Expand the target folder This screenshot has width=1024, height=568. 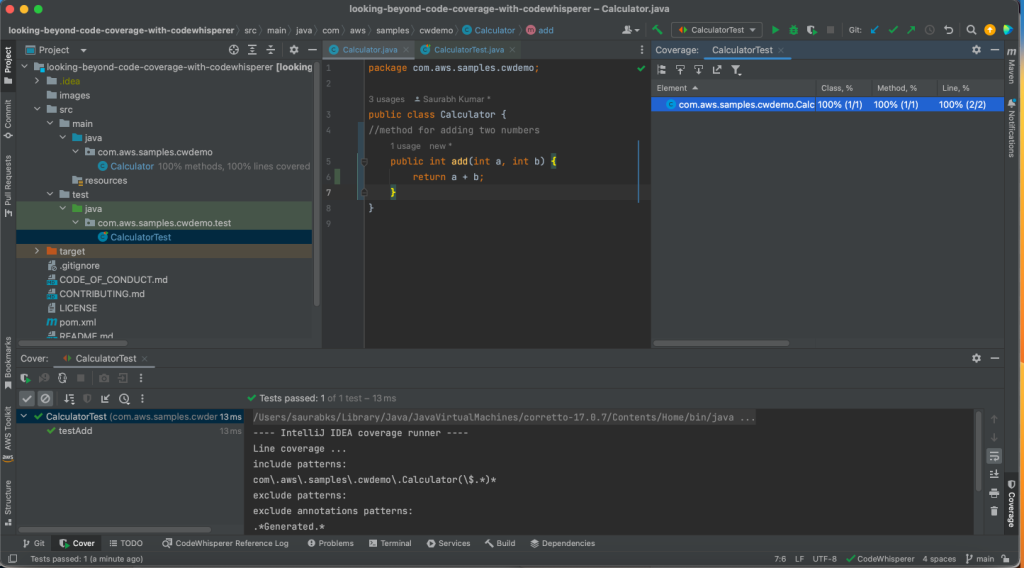[37, 251]
